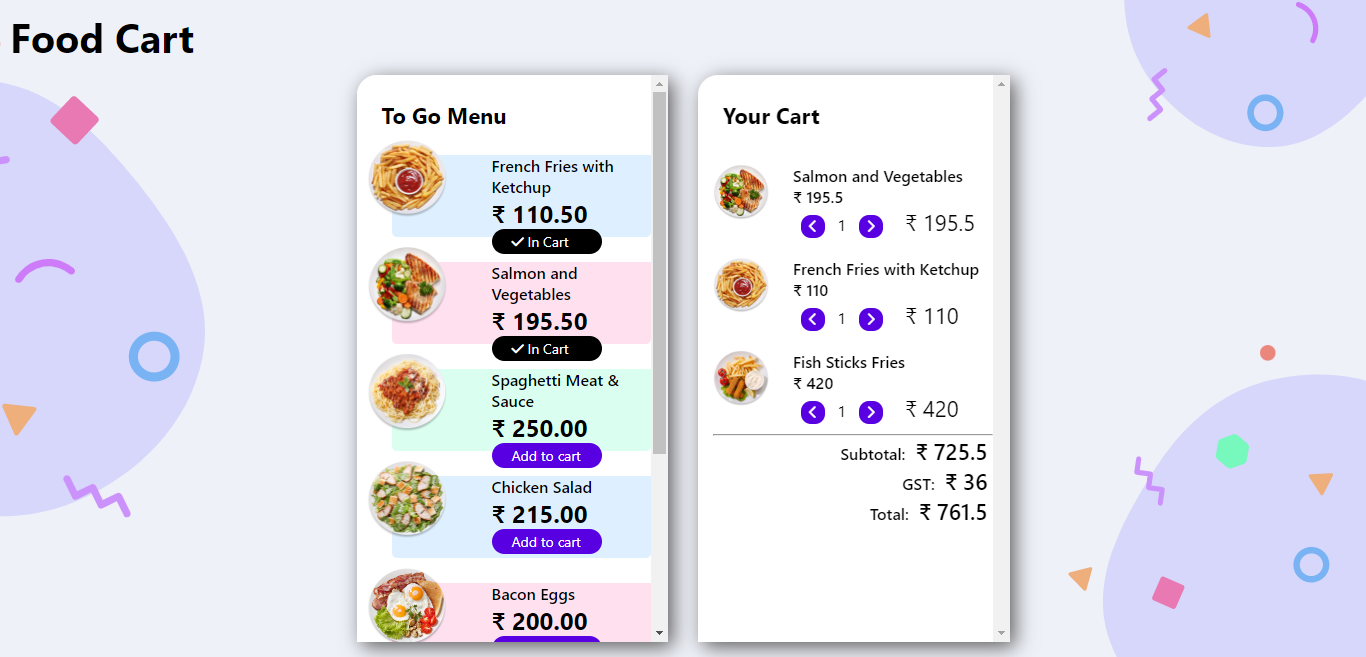This screenshot has height=657, width=1366.
Task: Click the menu panel scrollbar thumb
Action: pos(659,273)
